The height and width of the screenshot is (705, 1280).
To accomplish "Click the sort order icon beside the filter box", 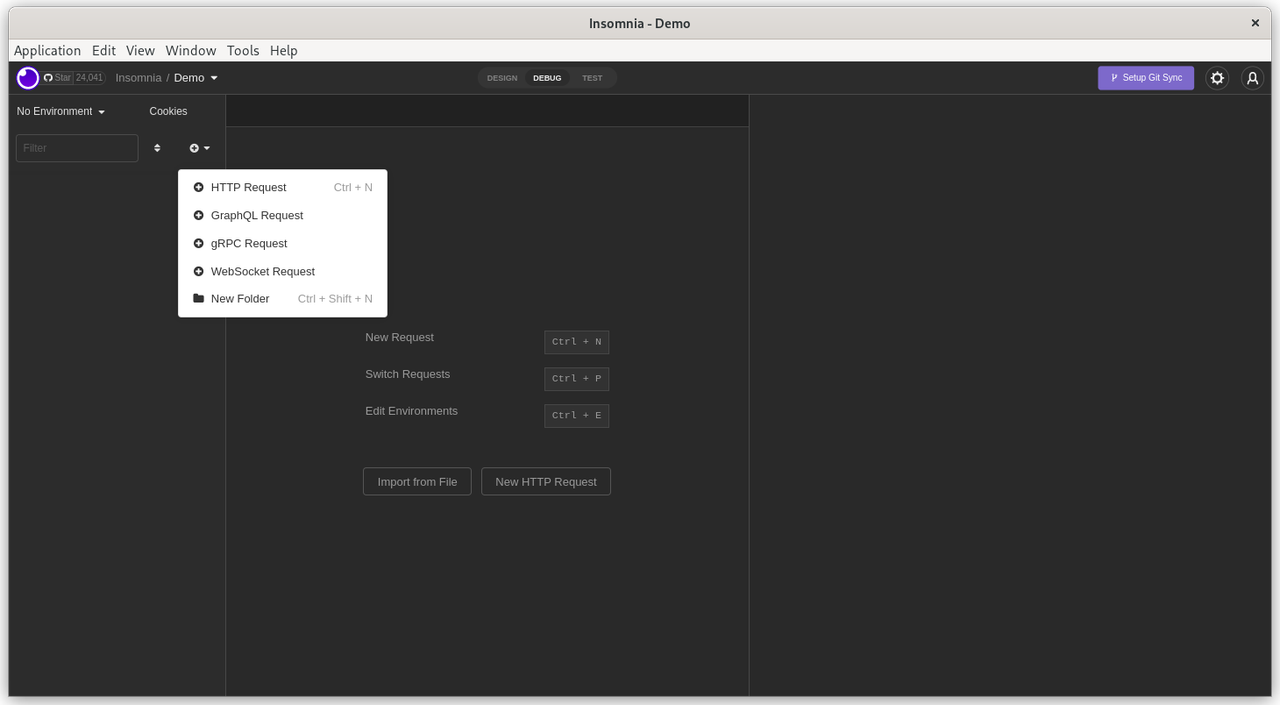I will [x=157, y=147].
